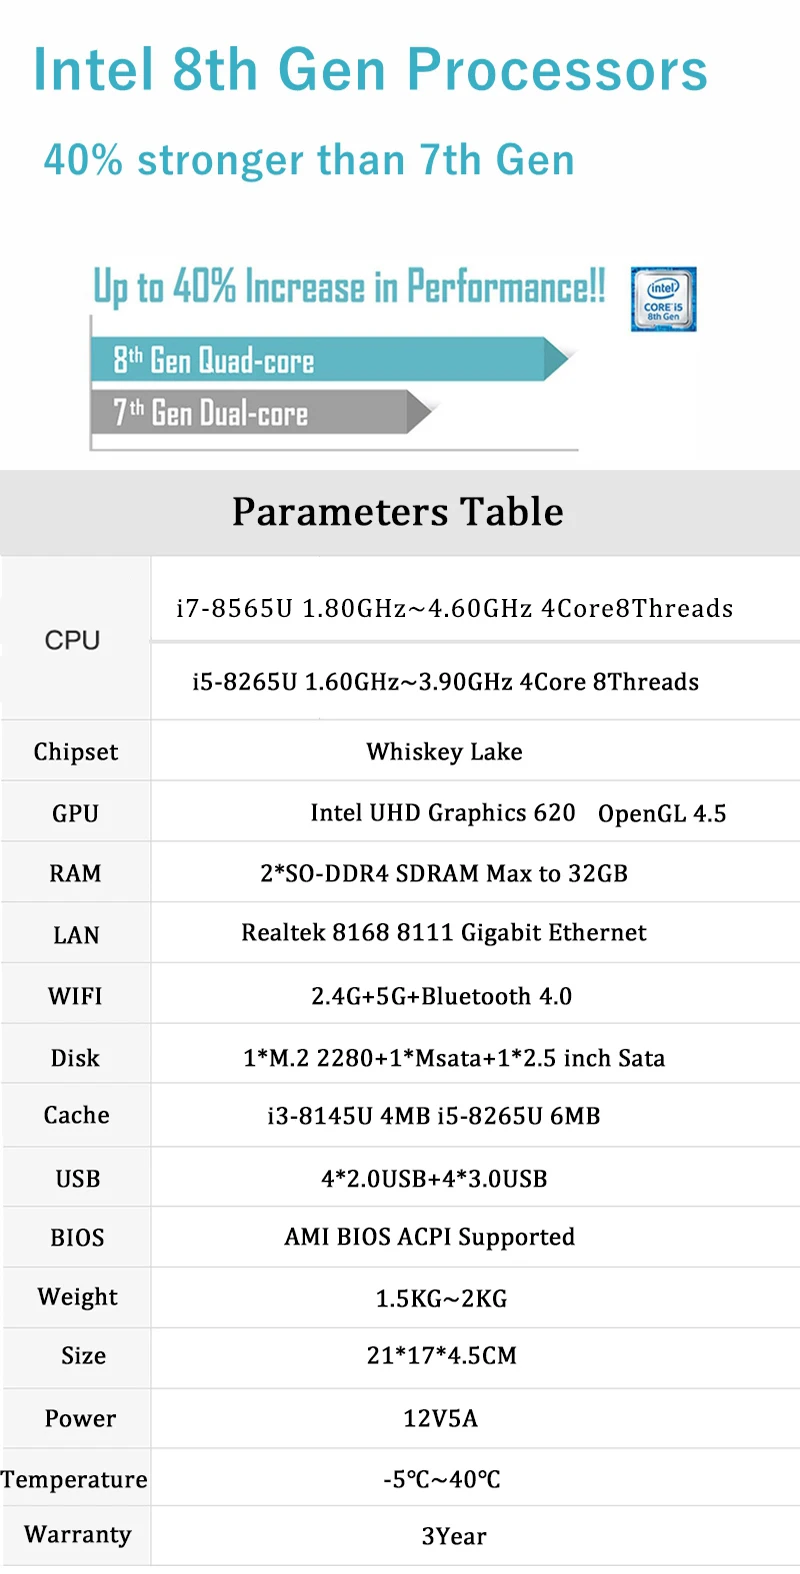The image size is (800, 1574).
Task: Click the 8th Gen Quad-core arrow bar
Action: point(330,359)
